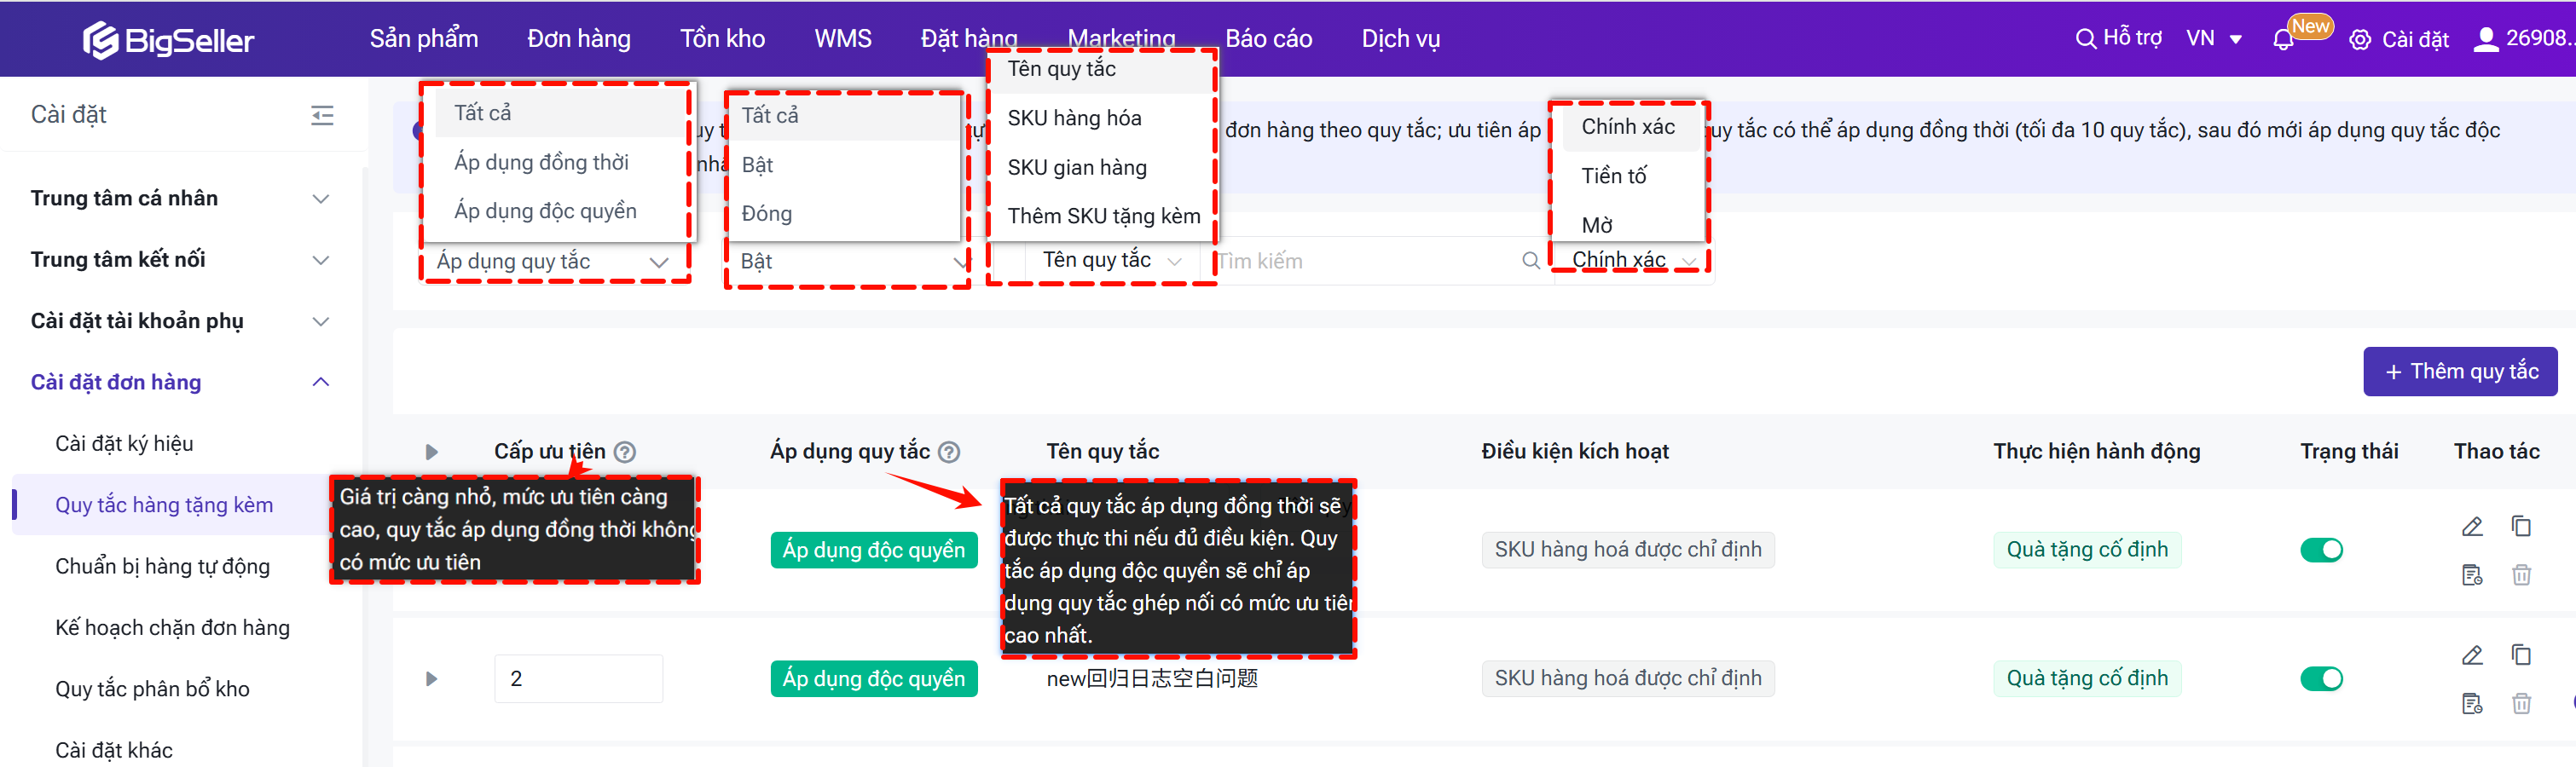Click the Hỗ trợ link in header
Viewport: 2576px width, 767px height.
click(x=2132, y=39)
